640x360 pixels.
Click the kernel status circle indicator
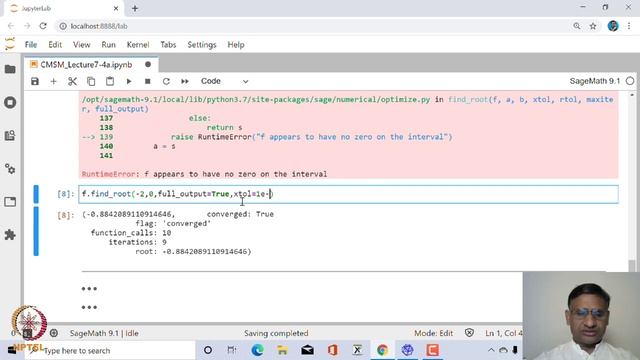(x=630, y=81)
